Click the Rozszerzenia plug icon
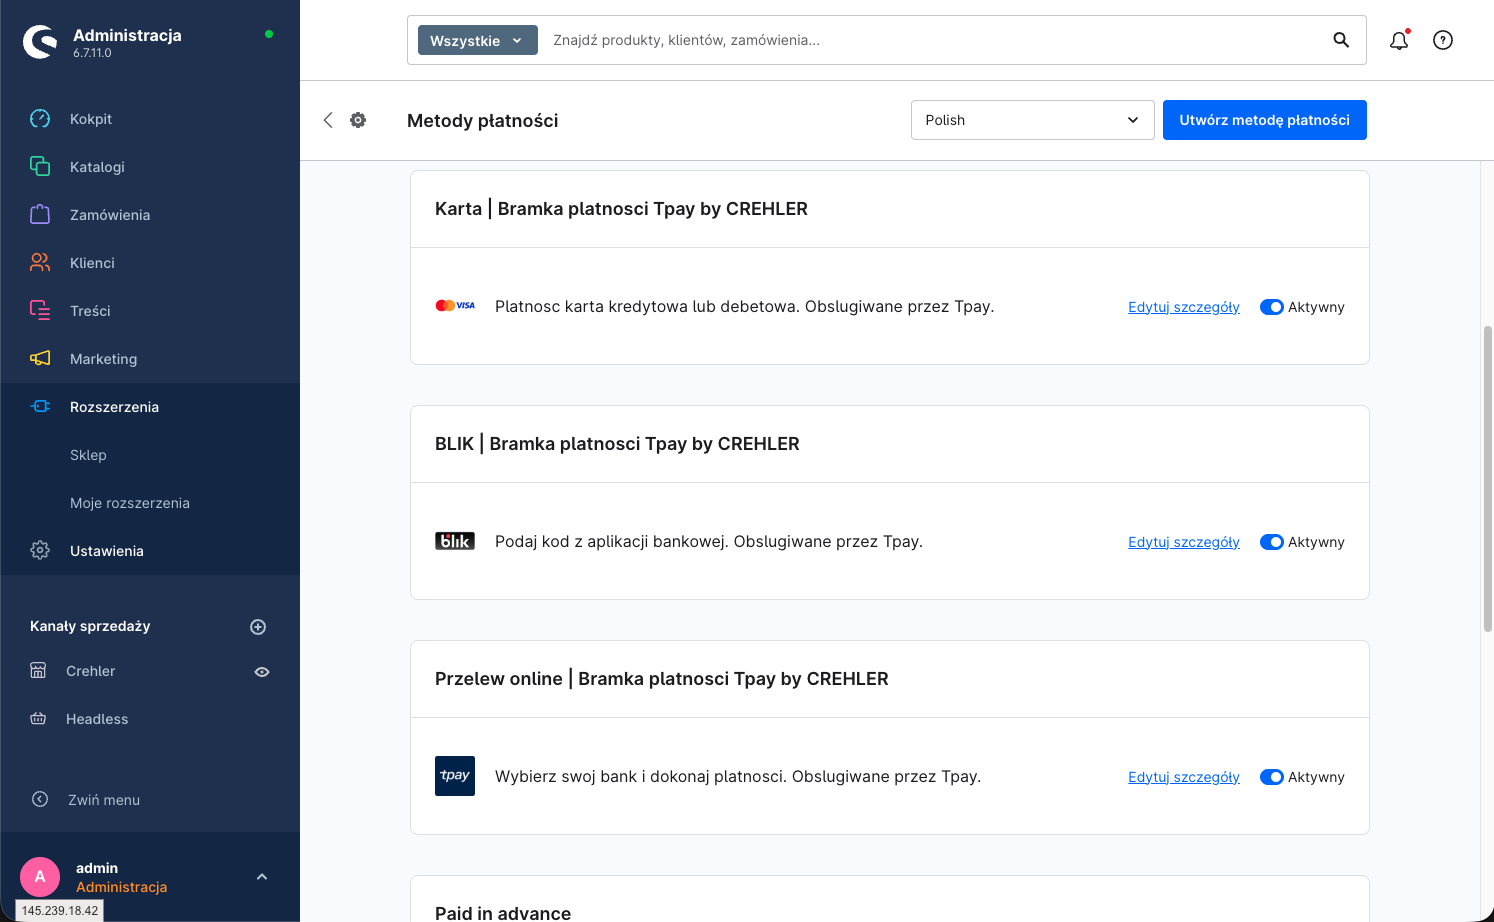1494x922 pixels. point(40,407)
